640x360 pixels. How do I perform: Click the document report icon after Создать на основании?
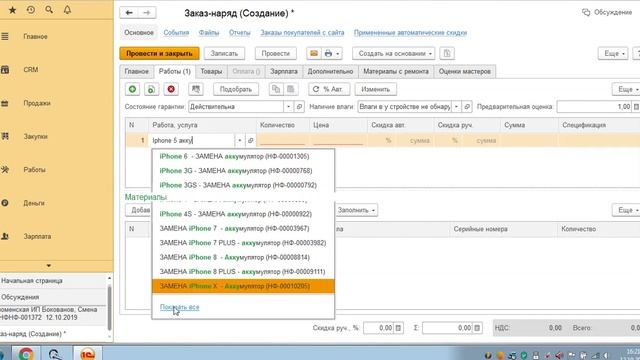tap(447, 53)
